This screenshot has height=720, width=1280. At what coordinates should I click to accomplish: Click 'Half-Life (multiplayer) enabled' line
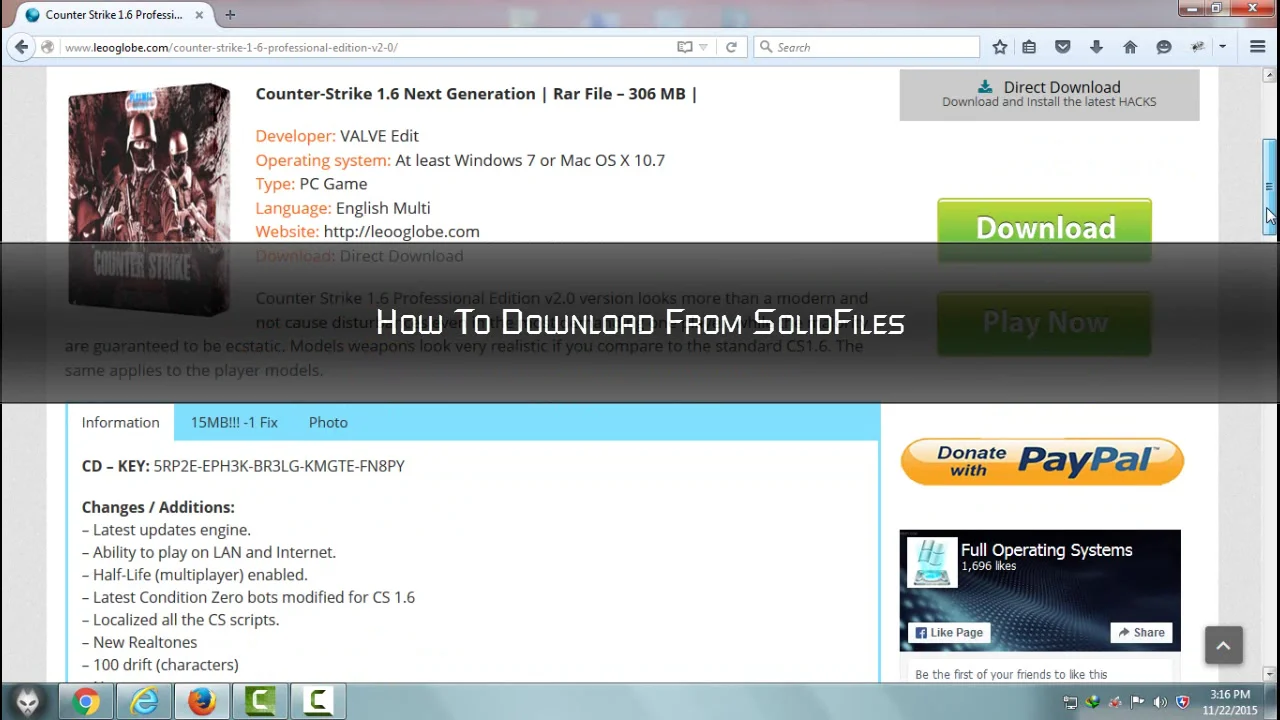tap(195, 575)
